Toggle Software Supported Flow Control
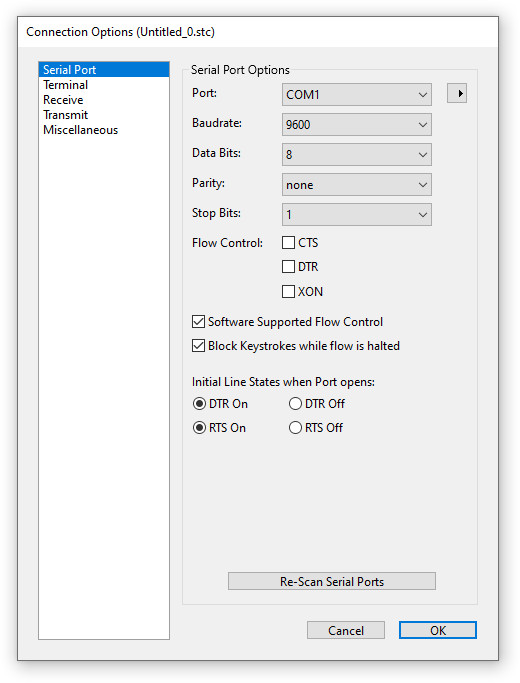The width and height of the screenshot is (520, 683). tap(198, 322)
